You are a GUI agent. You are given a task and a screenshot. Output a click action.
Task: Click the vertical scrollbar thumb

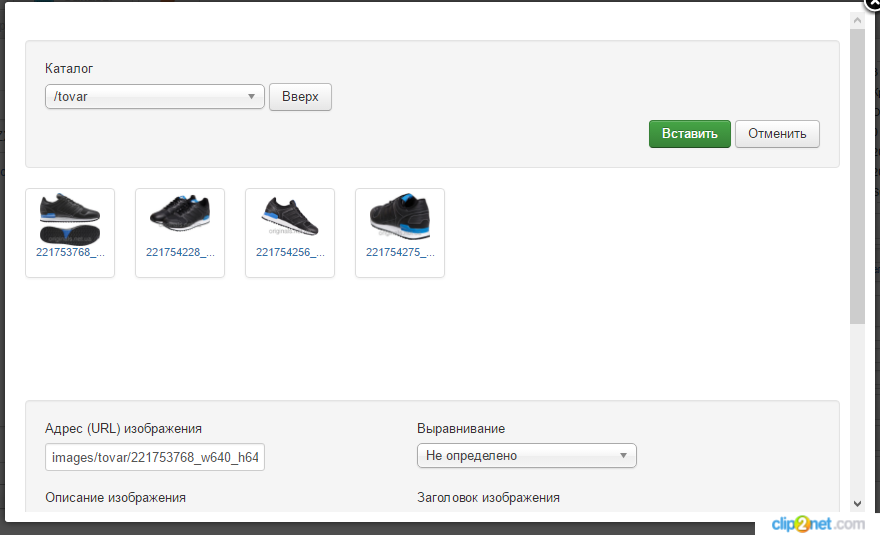coord(857,175)
